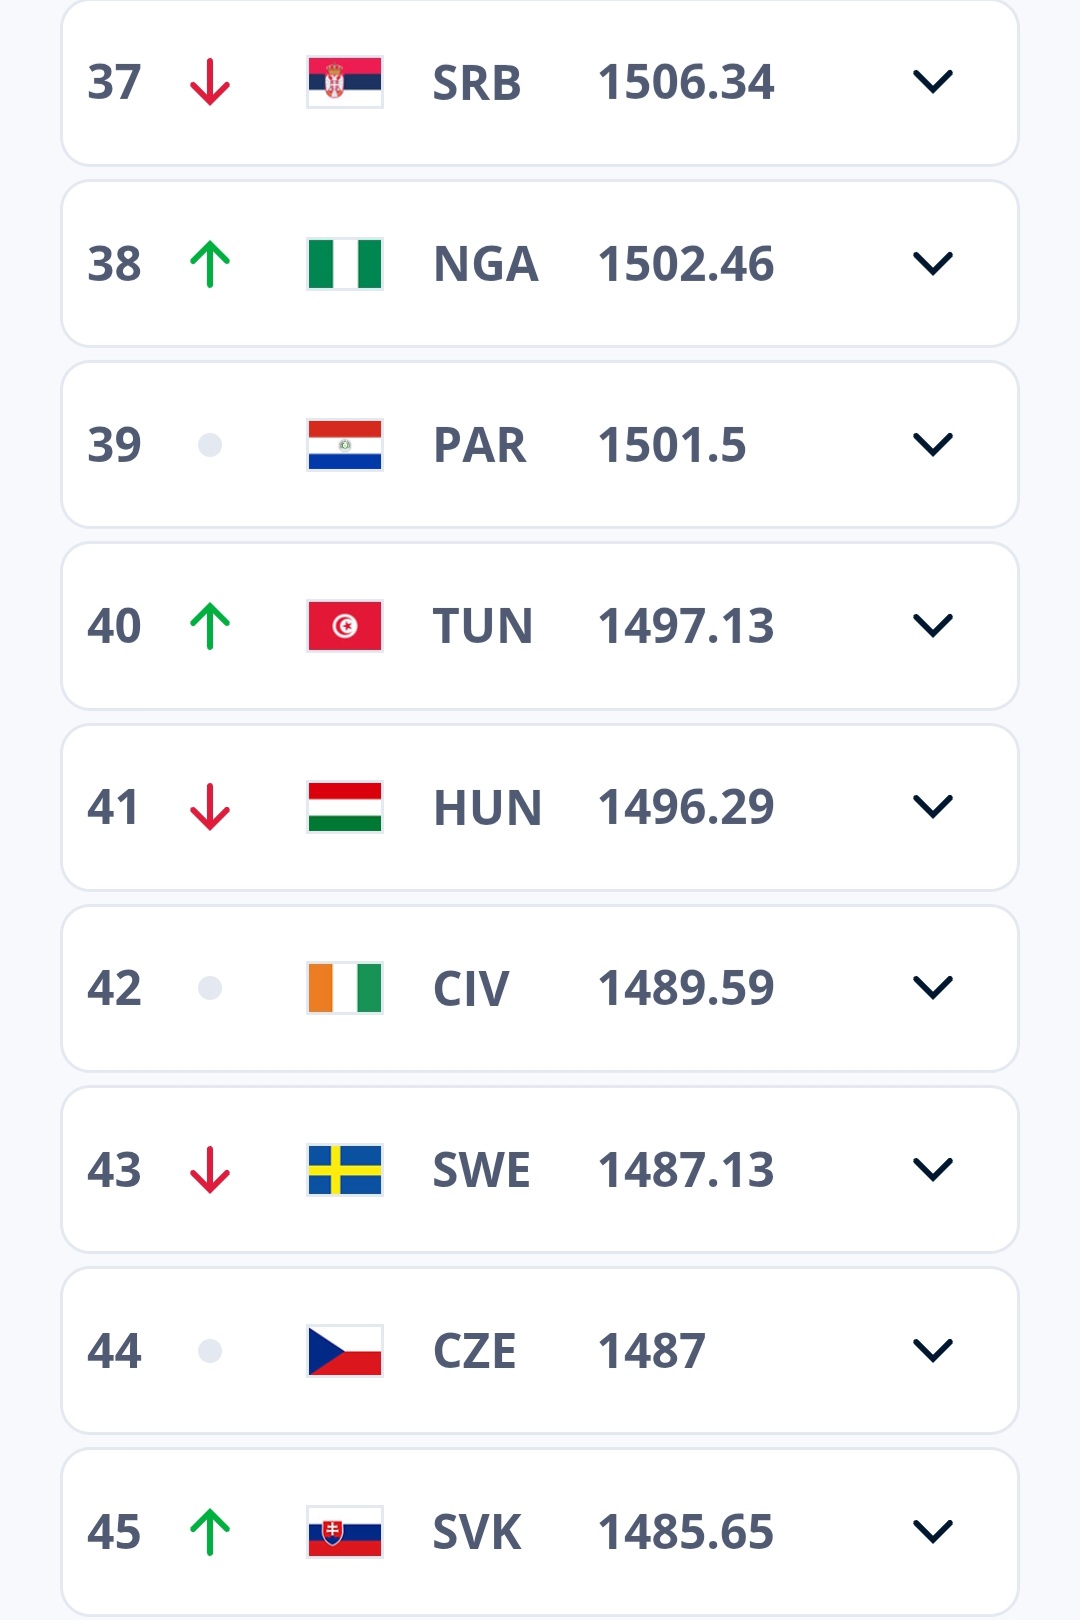1080x1620 pixels.
Task: Click the HUN team code
Action: (x=487, y=807)
